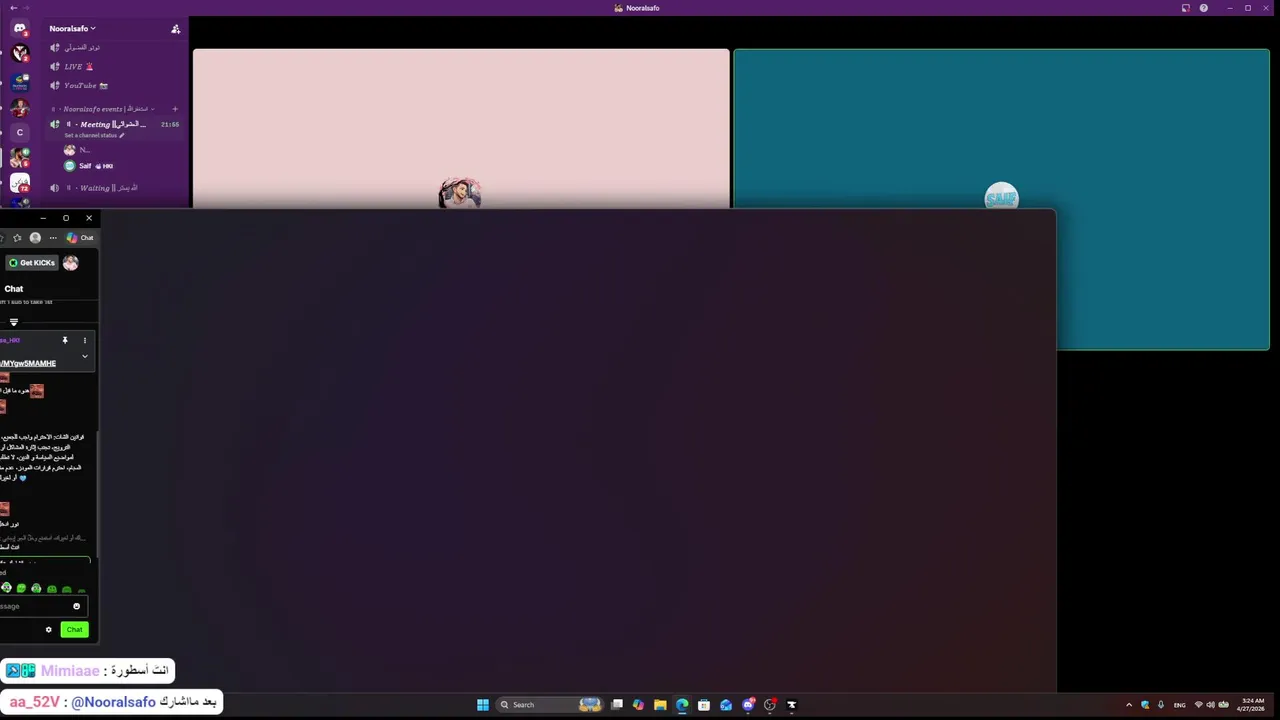Click the microphone icon in system tray
The image size is (1280, 720).
[1161, 705]
